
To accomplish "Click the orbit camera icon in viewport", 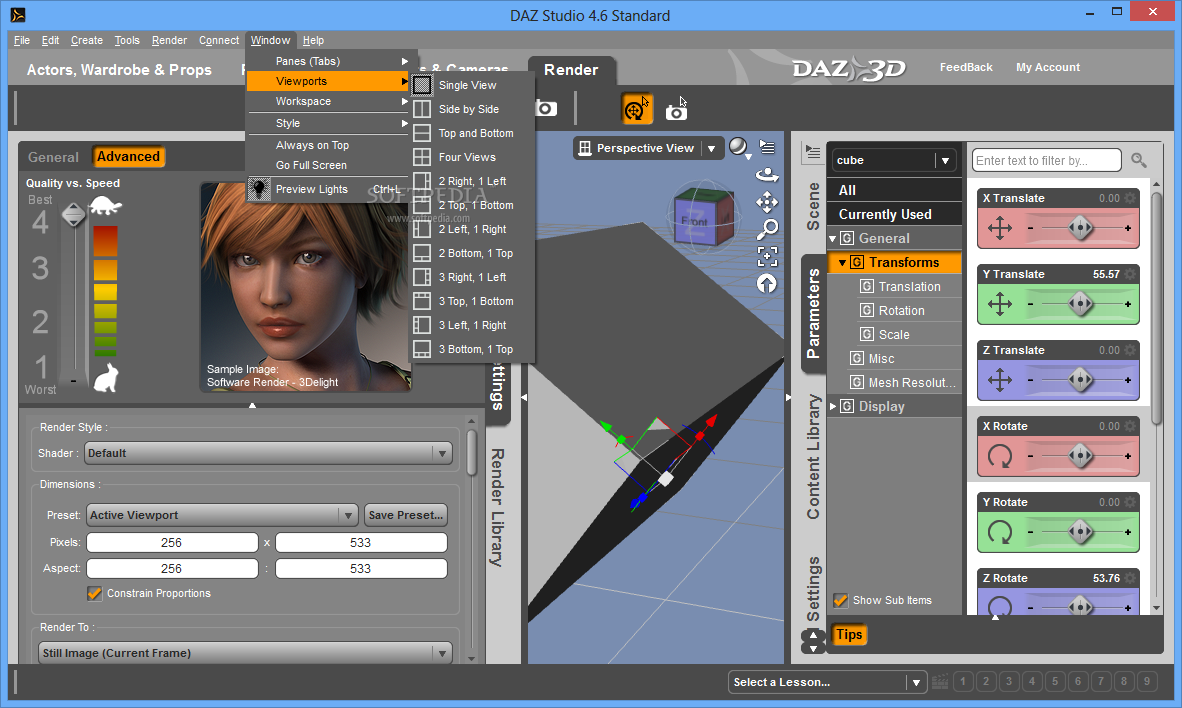I will coord(767,175).
